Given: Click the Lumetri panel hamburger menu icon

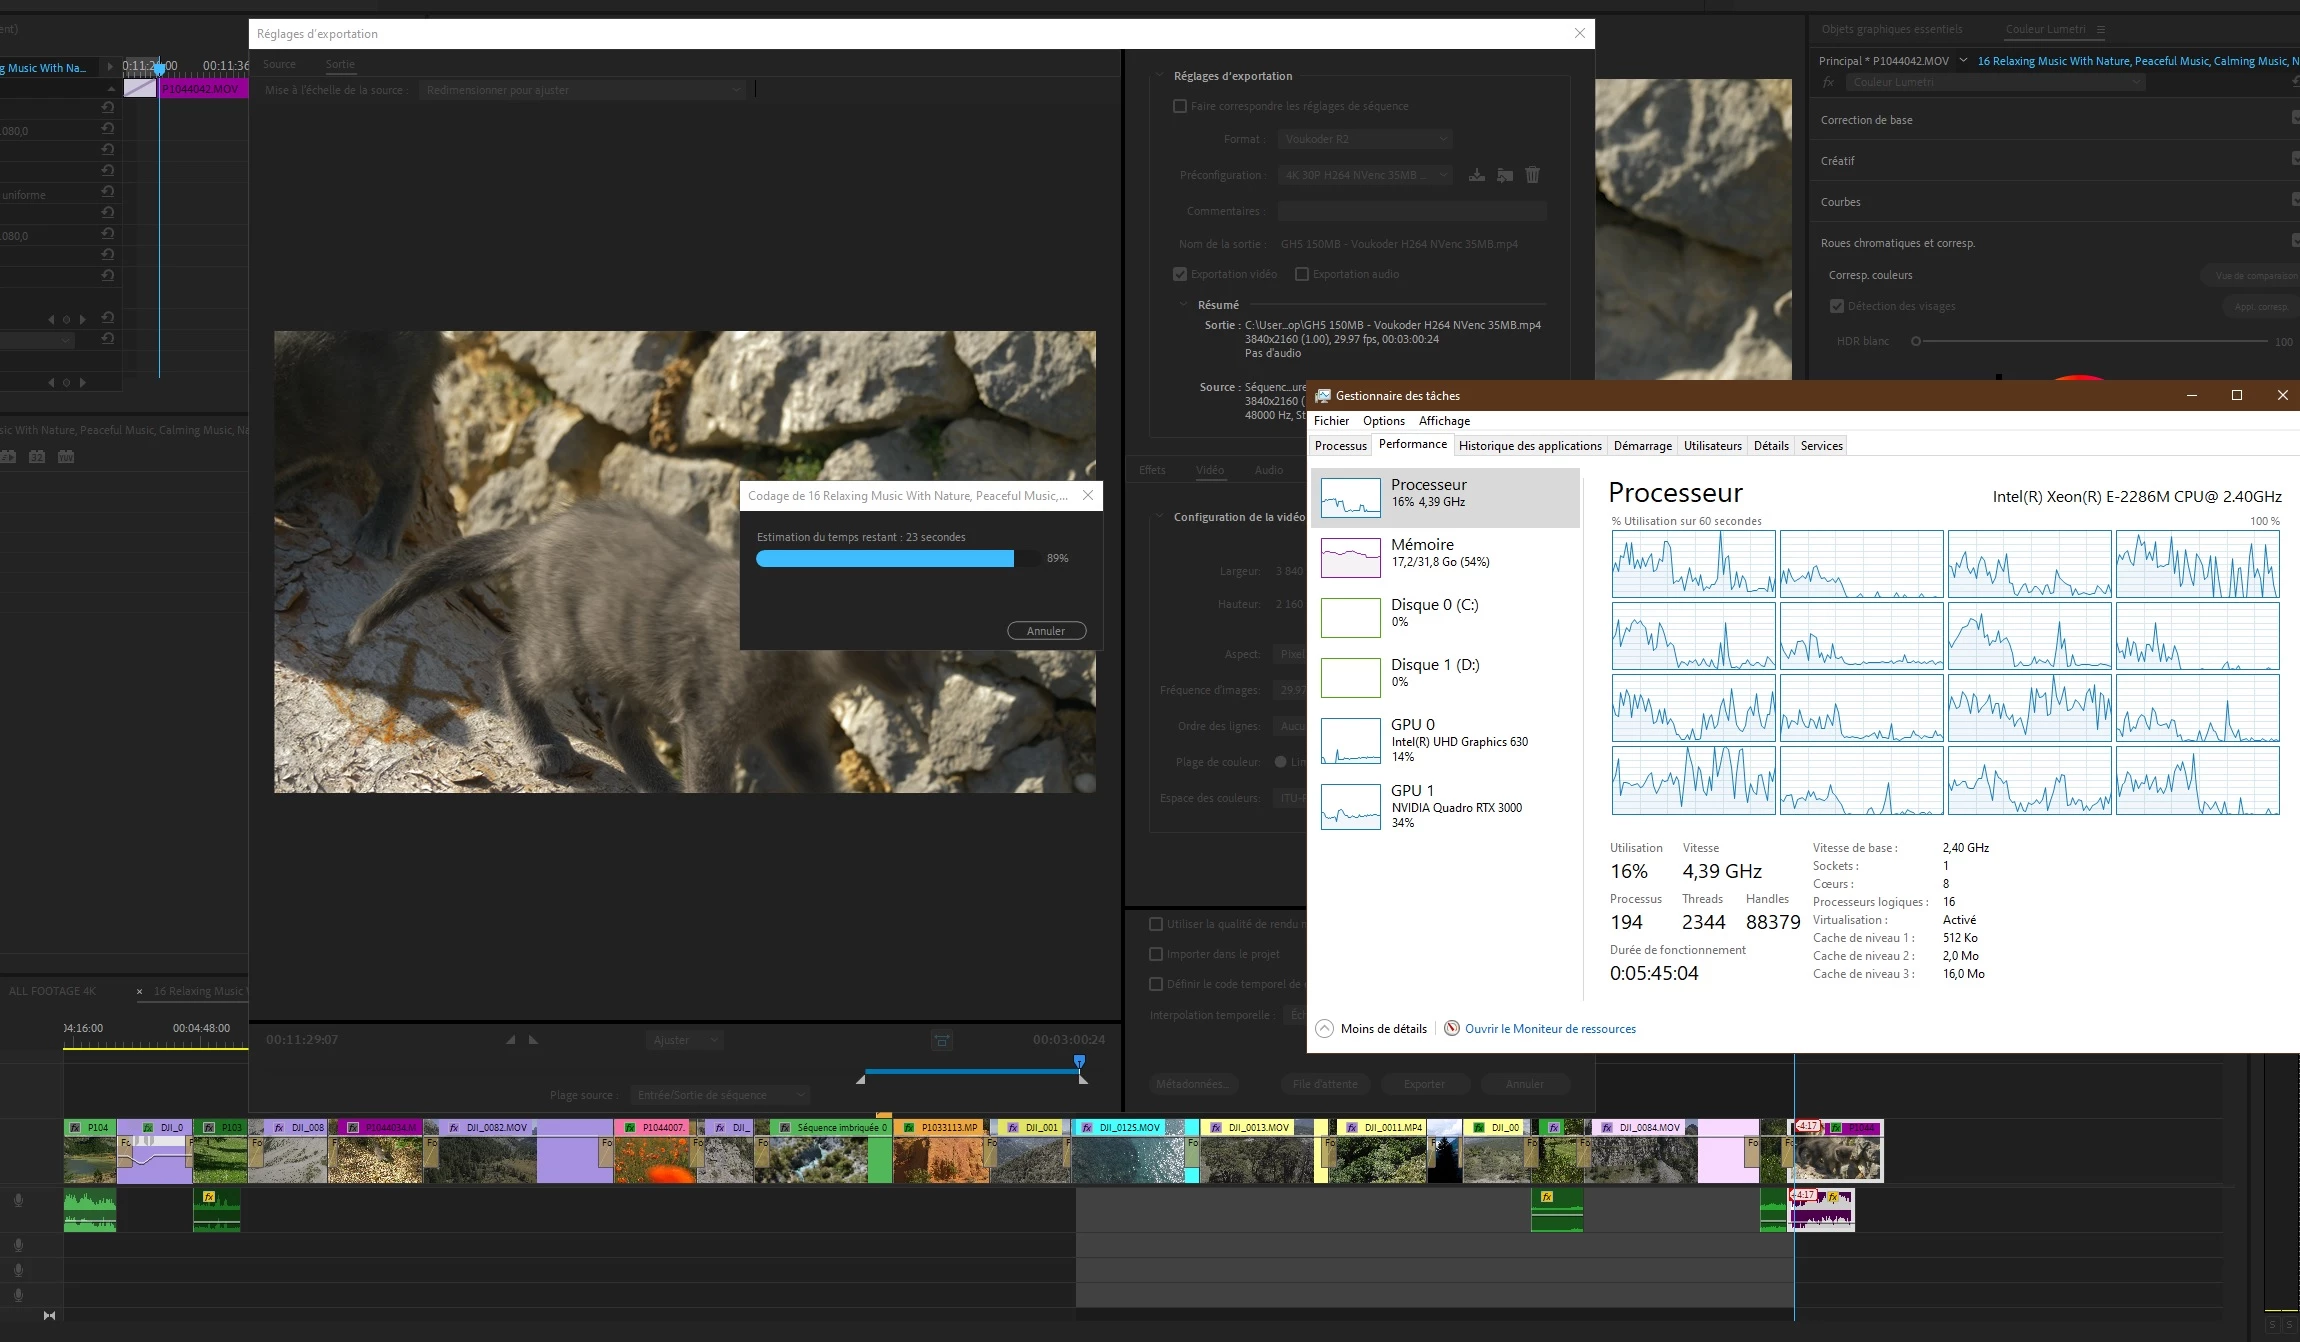Looking at the screenshot, I should pos(2101,30).
